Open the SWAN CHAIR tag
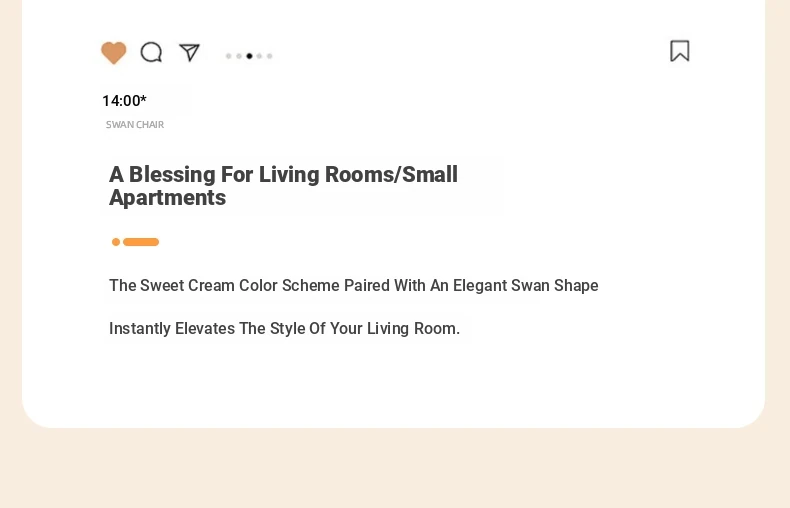Screen dimensions: 790x508 pos(135,124)
